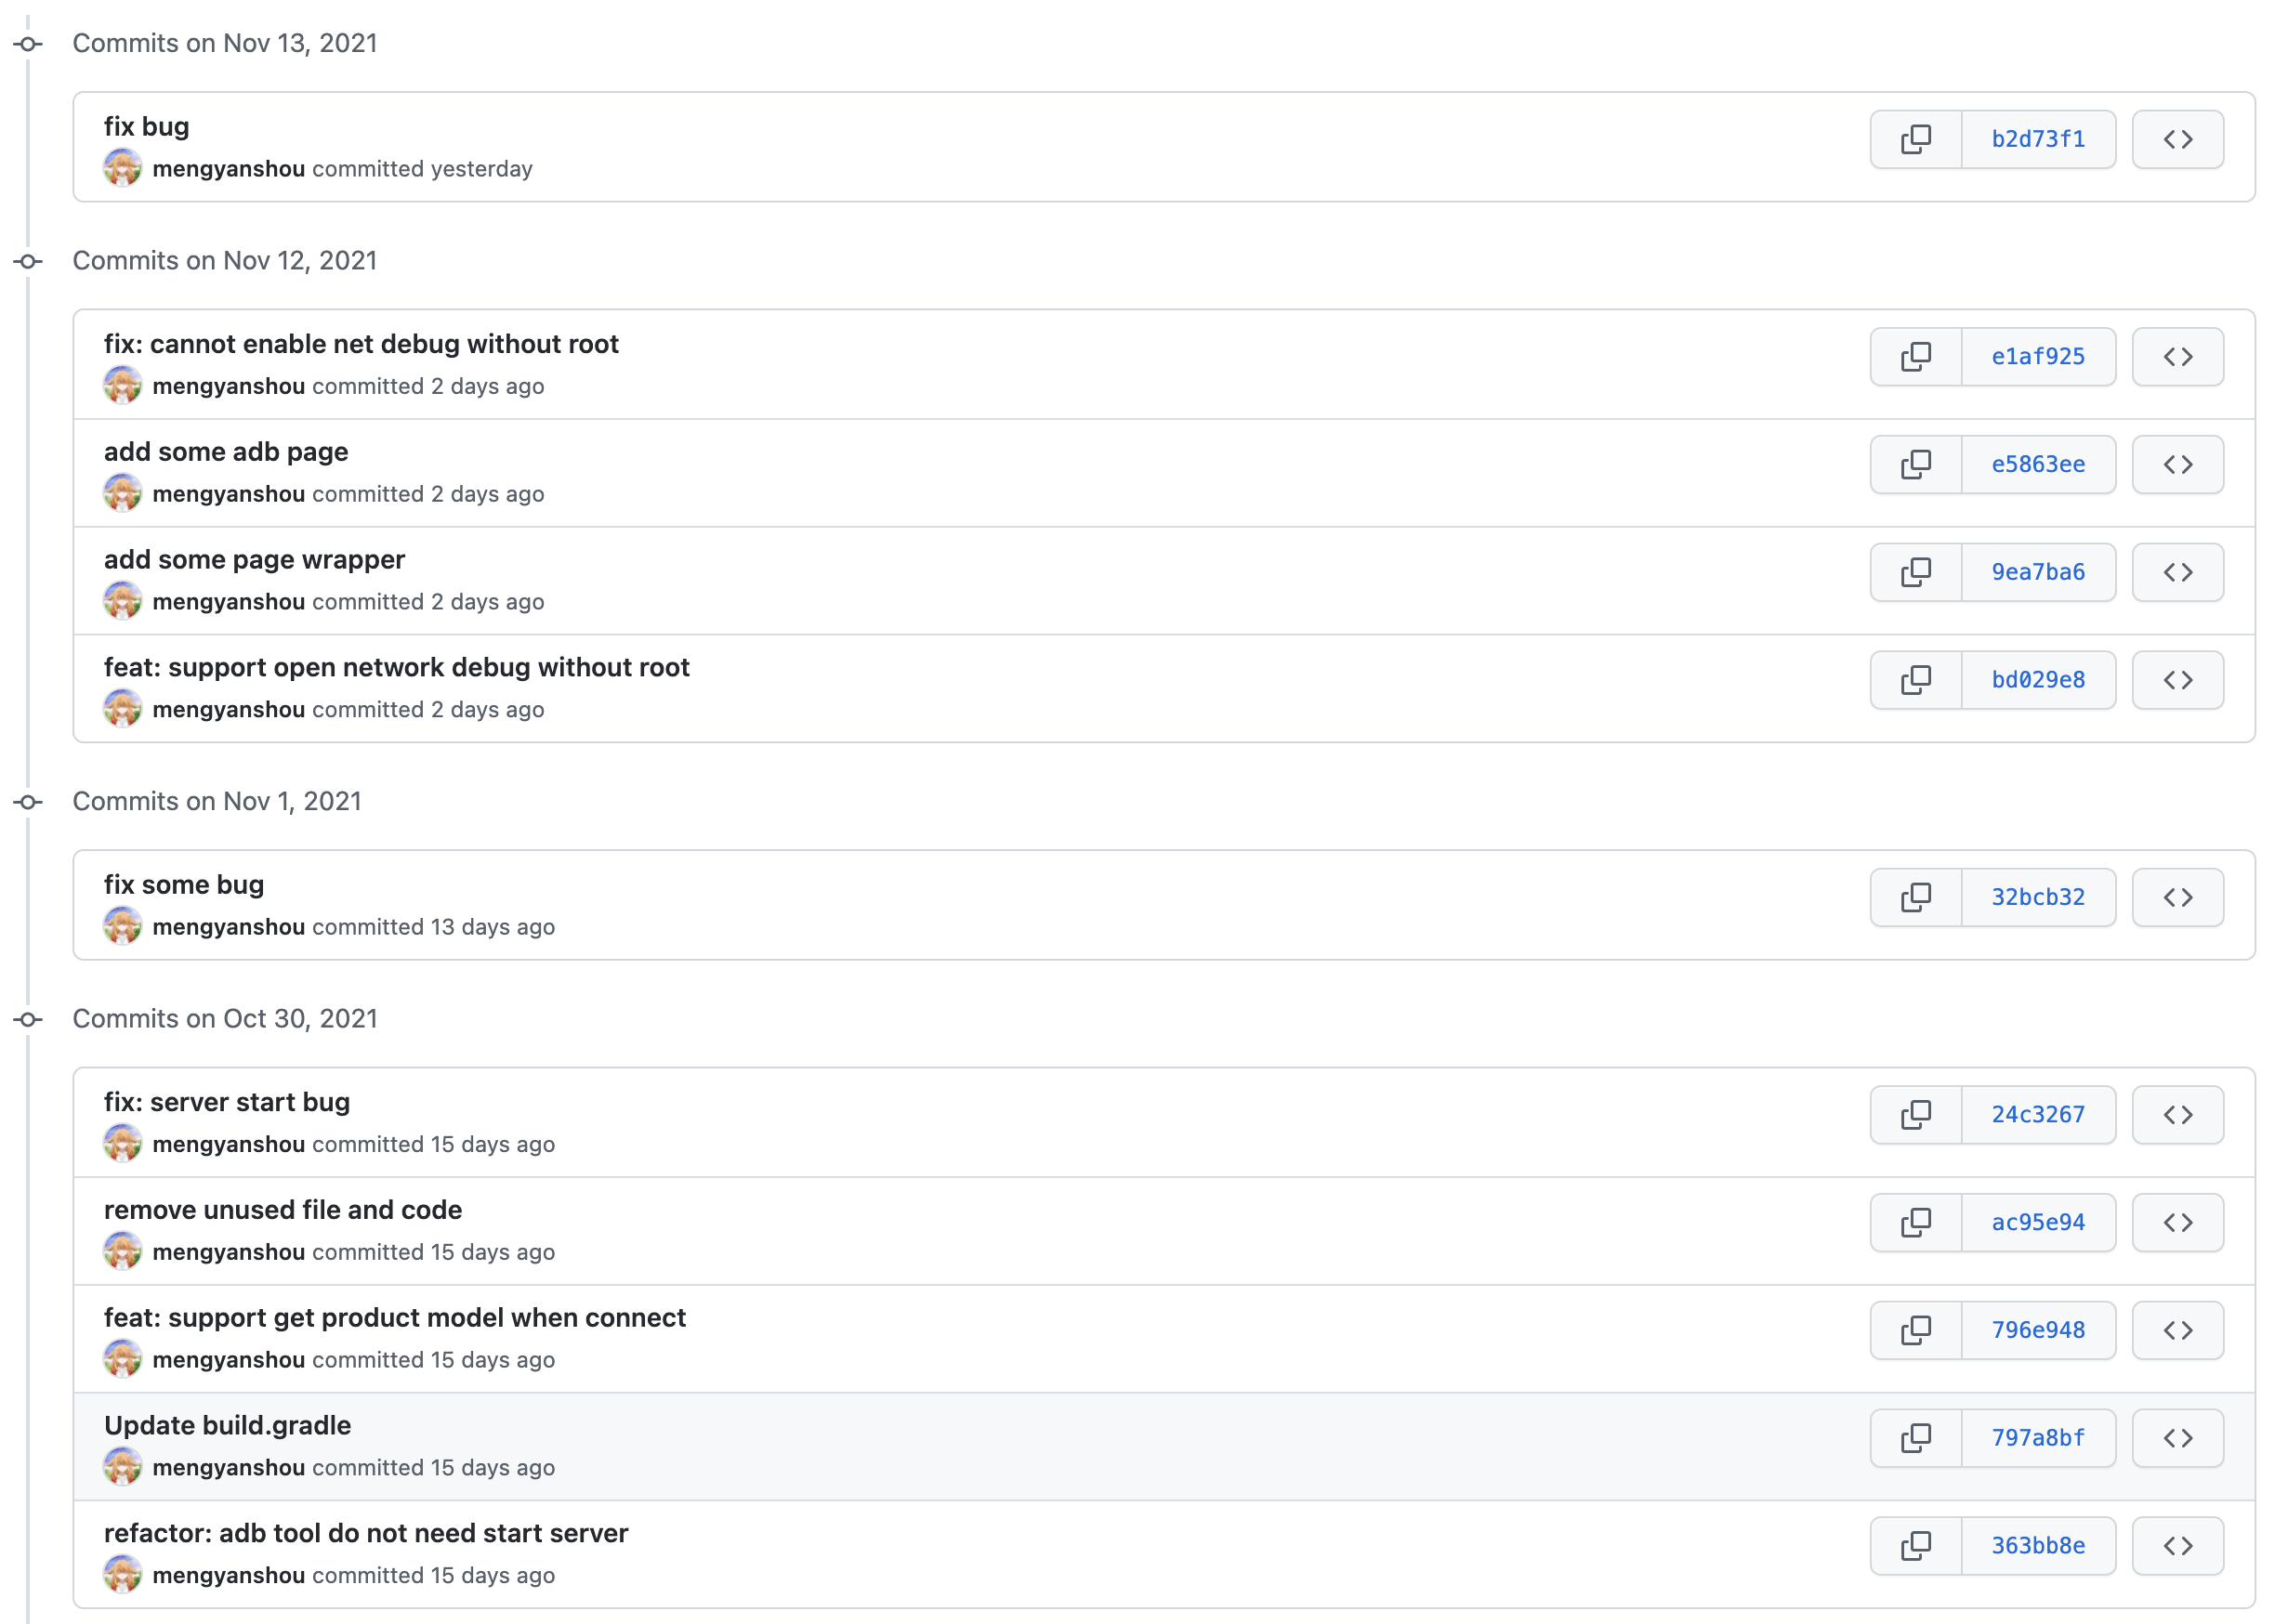The width and height of the screenshot is (2275, 1624).
Task: Copy full SHA for commit e5863ee
Action: [x=1915, y=465]
